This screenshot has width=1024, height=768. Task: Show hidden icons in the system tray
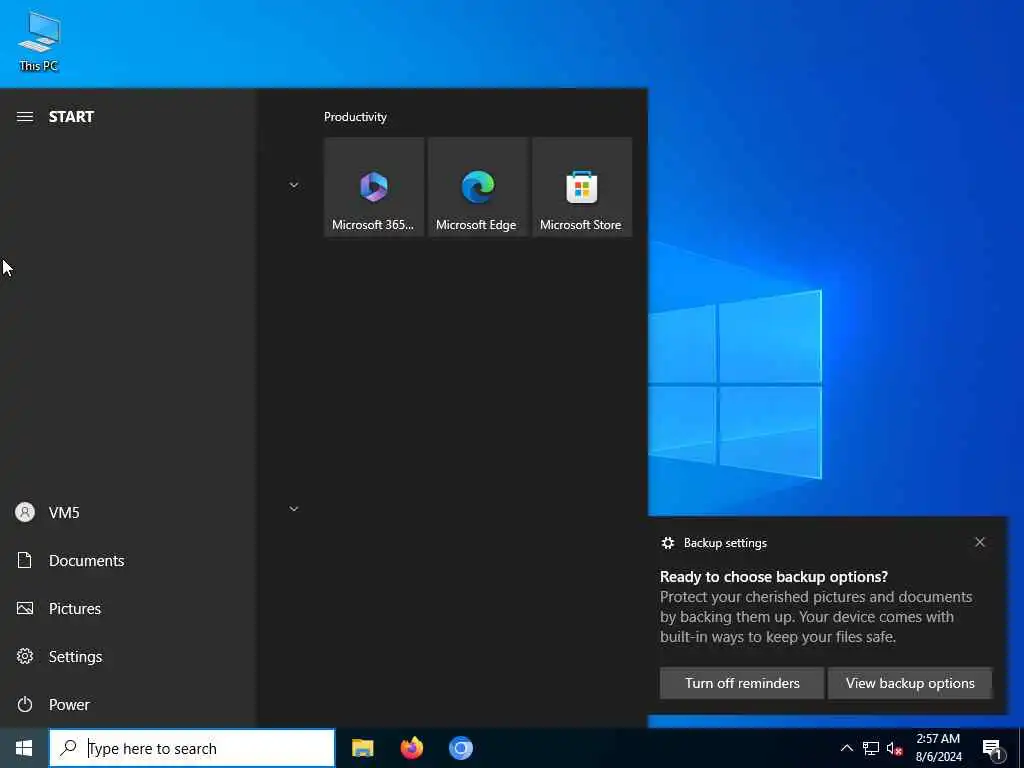(846, 748)
